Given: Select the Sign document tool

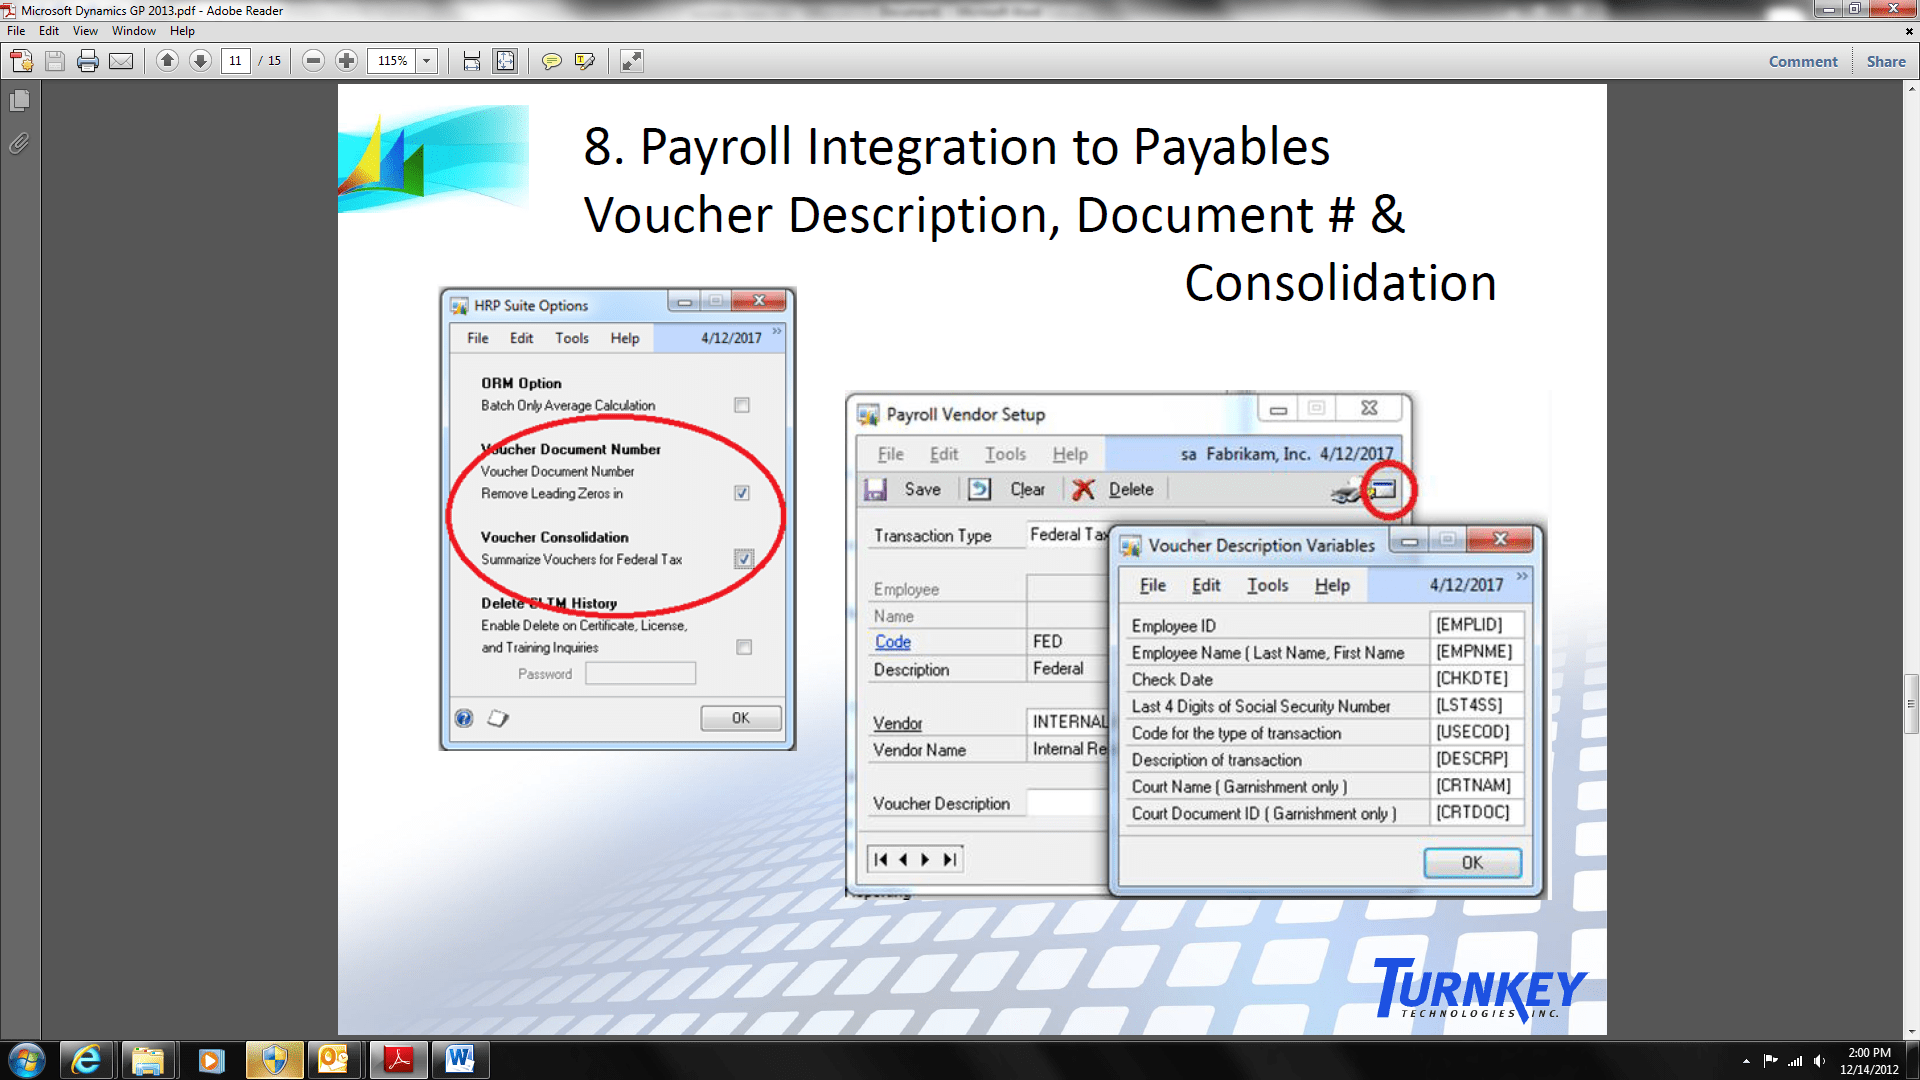Looking at the screenshot, I should pos(583,61).
